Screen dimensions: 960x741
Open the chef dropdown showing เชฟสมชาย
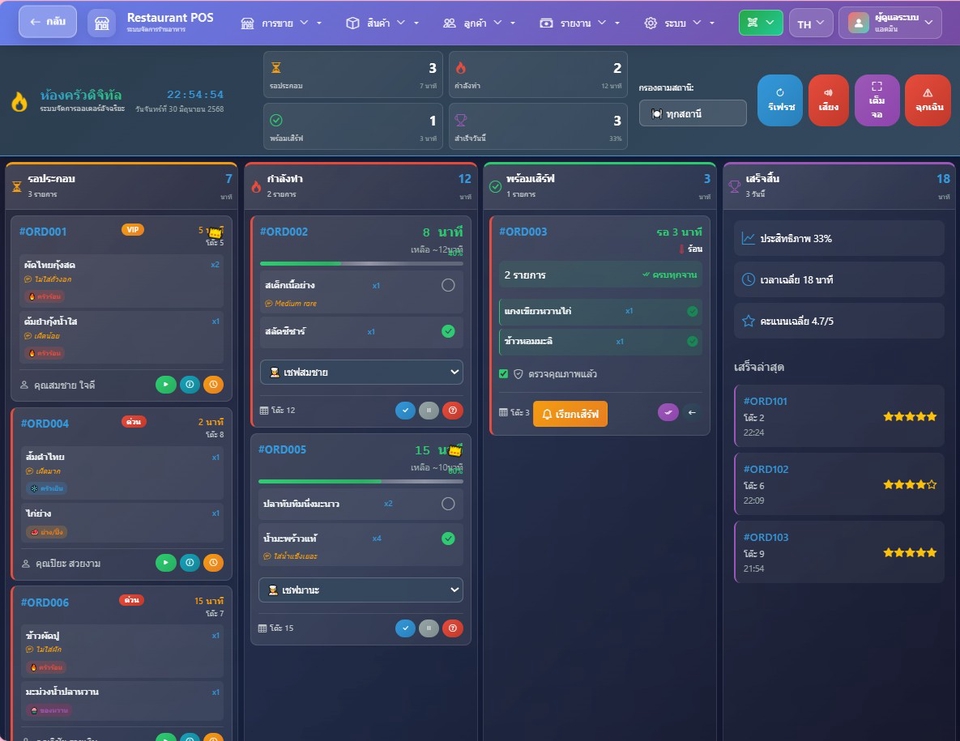pos(361,372)
